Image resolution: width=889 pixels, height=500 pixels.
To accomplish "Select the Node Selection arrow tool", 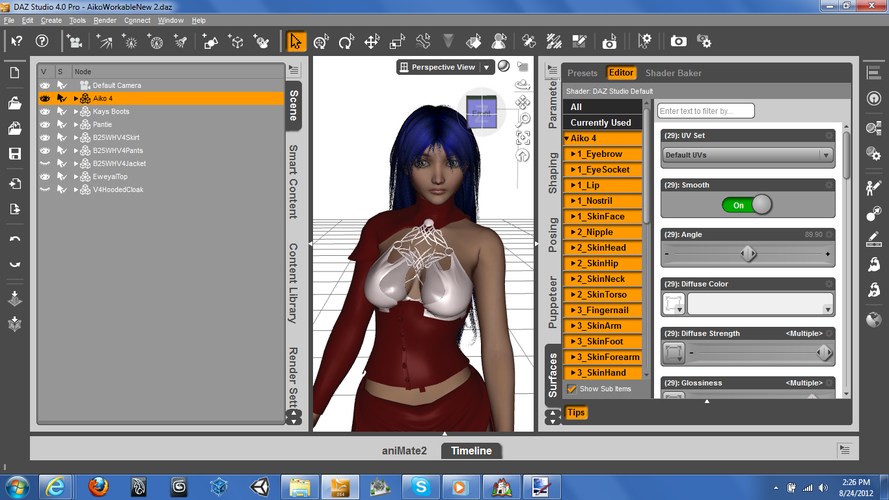I will (295, 41).
